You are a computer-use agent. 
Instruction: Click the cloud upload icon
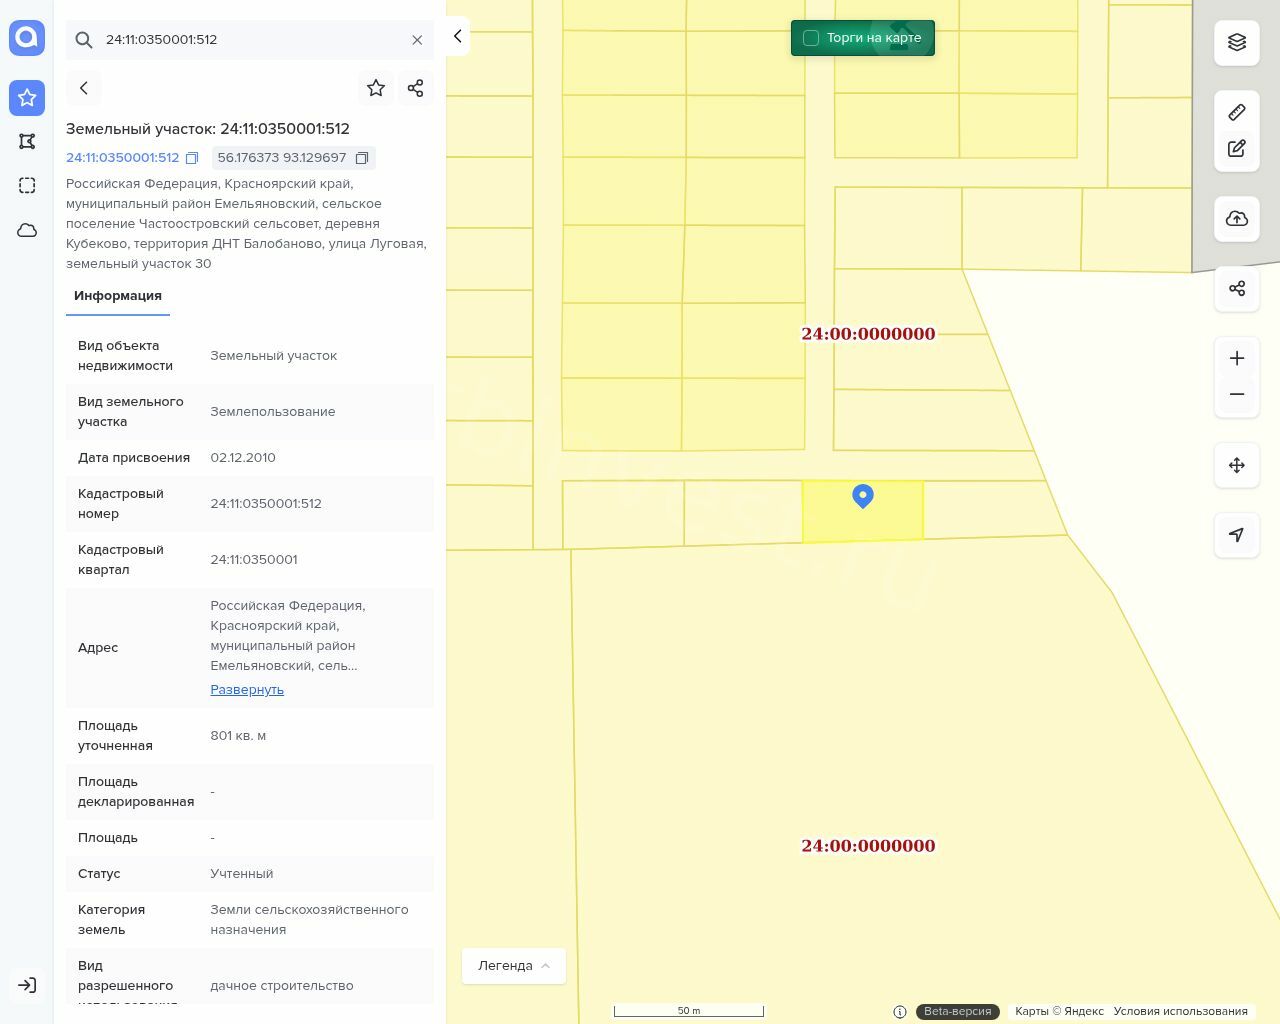tap(1236, 219)
